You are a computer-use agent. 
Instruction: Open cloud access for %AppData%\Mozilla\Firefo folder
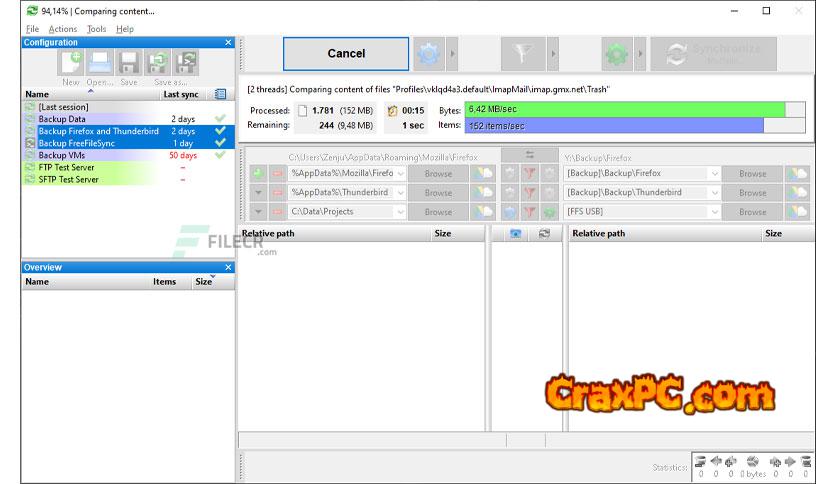(484, 173)
